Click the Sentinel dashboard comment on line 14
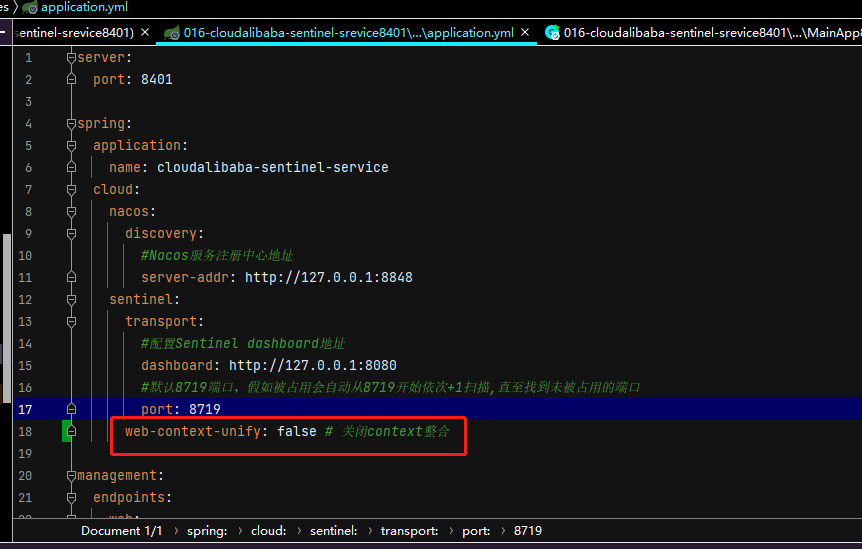Image resolution: width=862 pixels, height=549 pixels. (x=243, y=343)
